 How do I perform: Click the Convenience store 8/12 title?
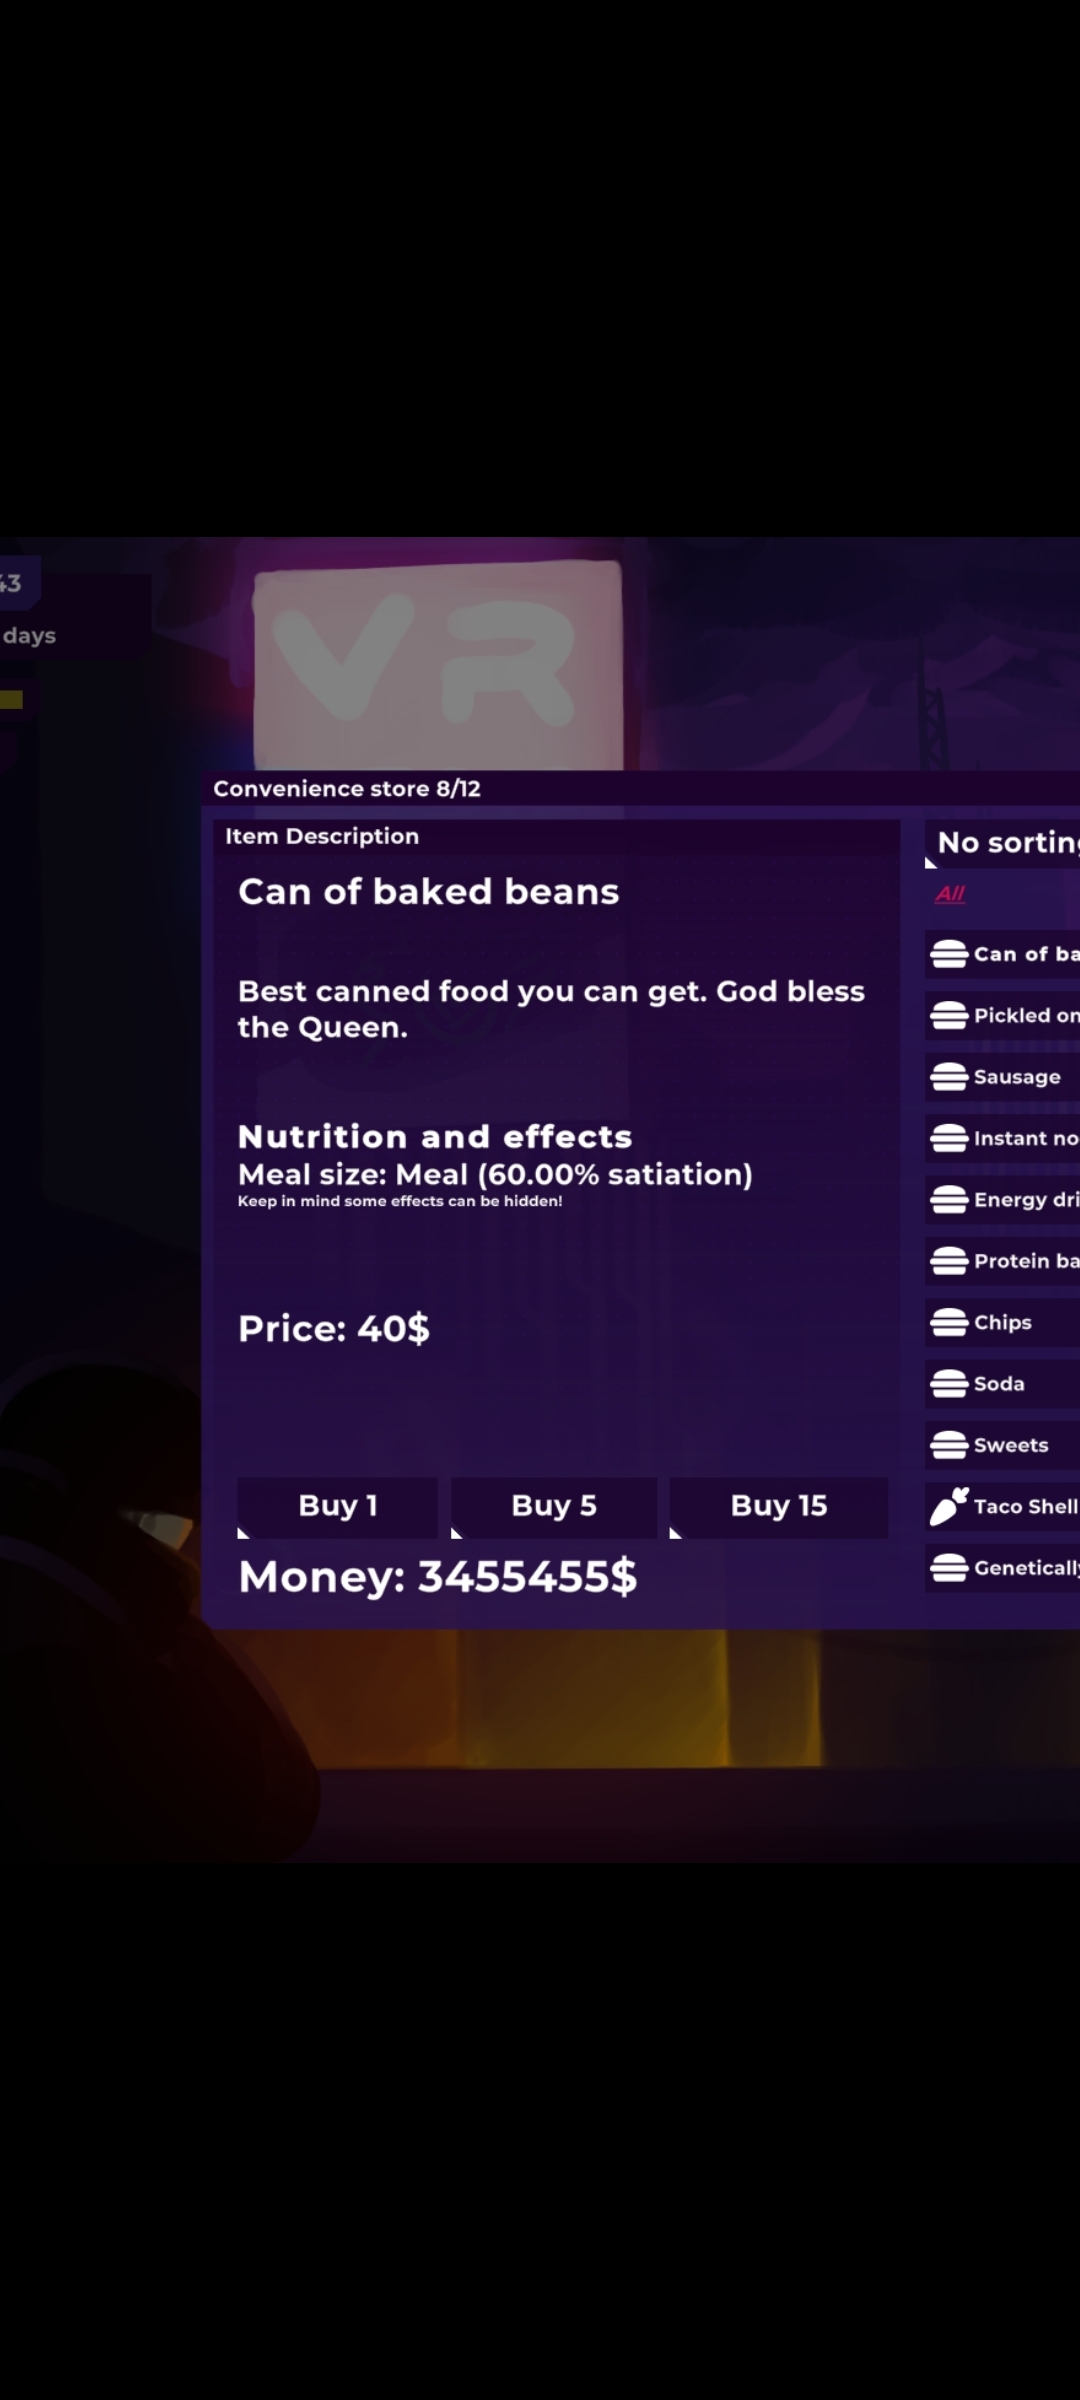click(x=347, y=789)
